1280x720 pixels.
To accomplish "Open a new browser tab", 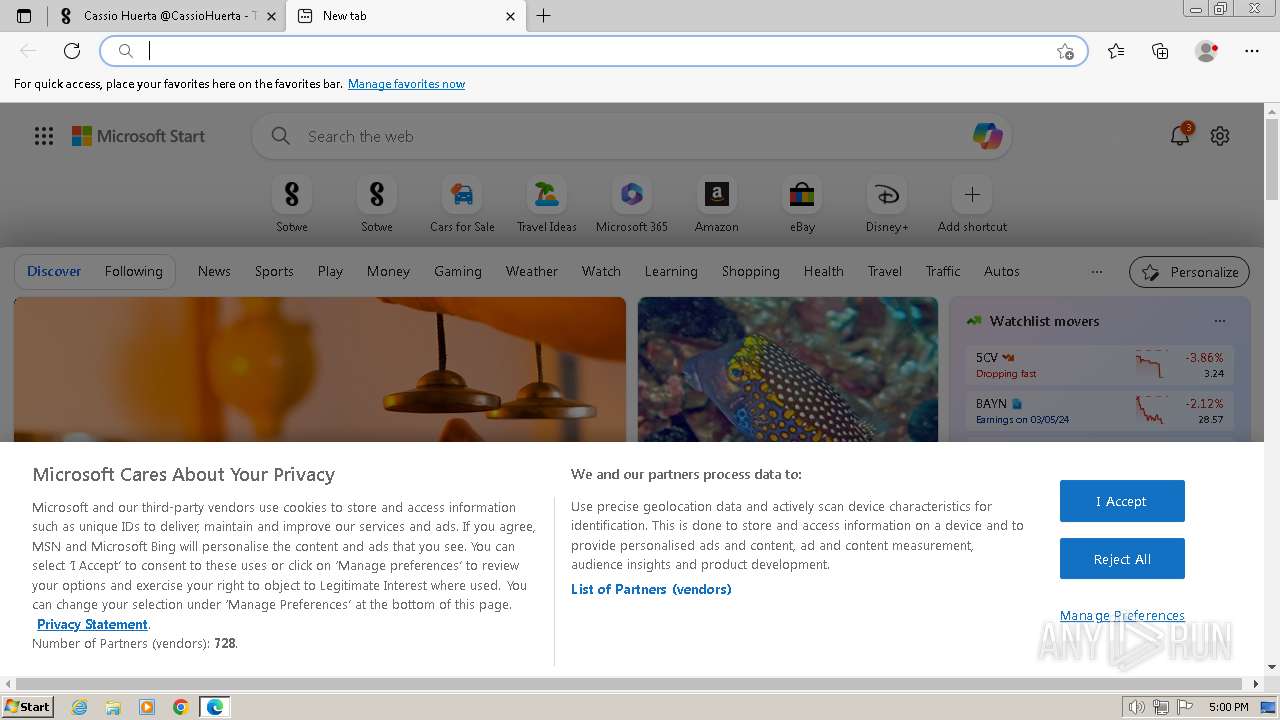I will coord(544,16).
